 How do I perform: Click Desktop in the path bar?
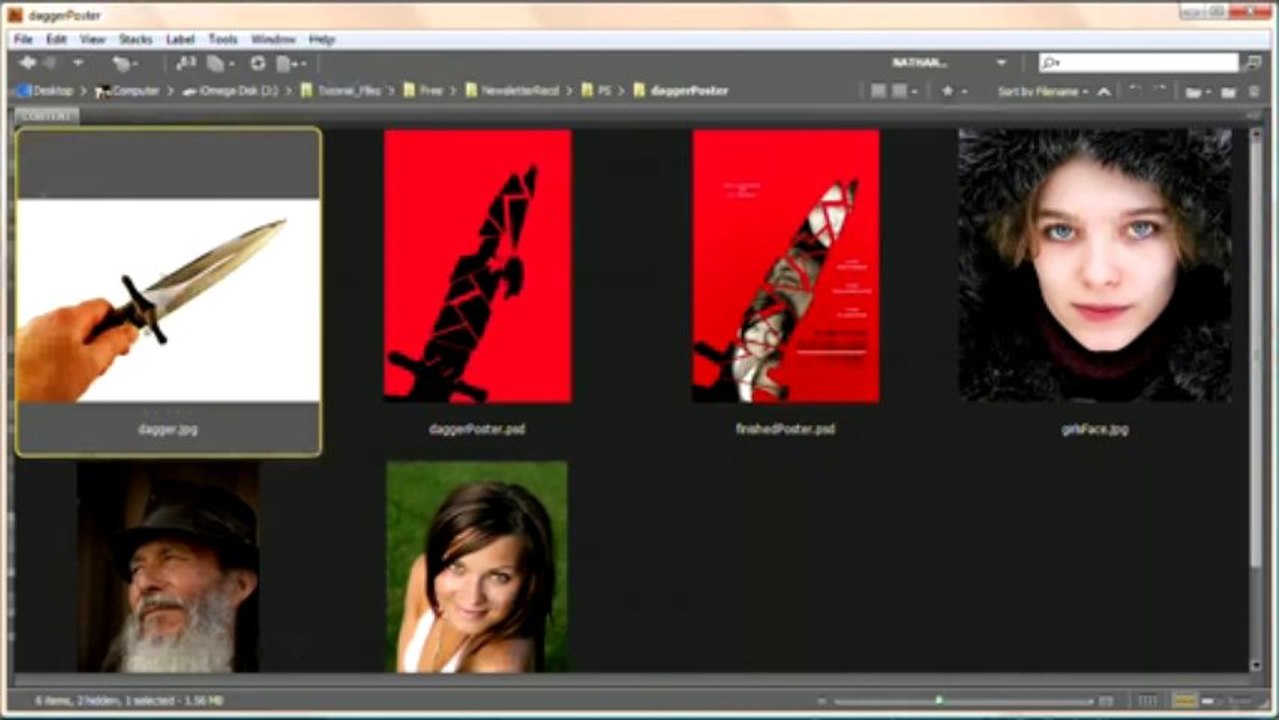(46, 90)
